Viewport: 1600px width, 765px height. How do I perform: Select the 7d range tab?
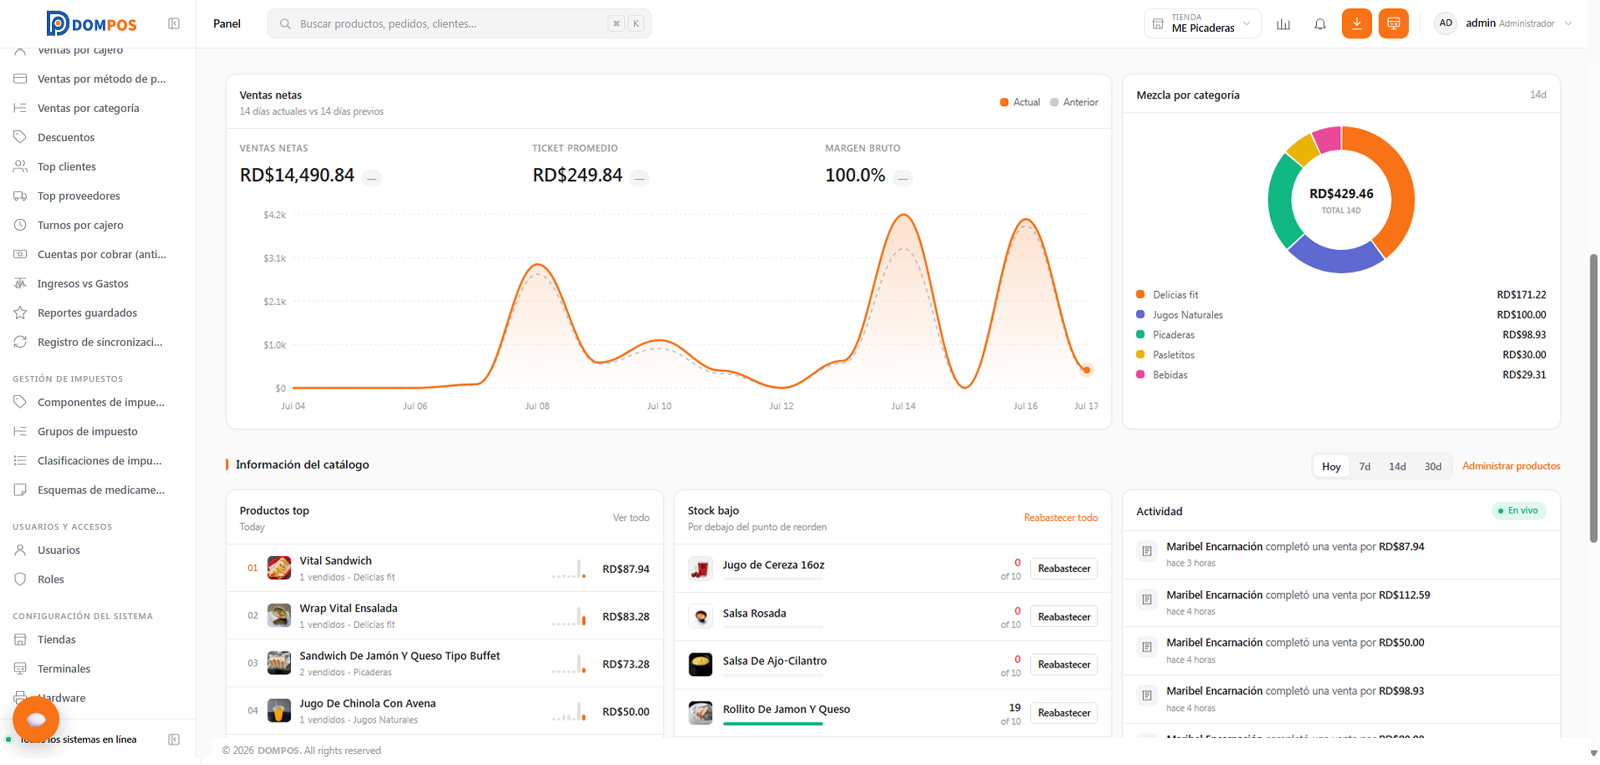tap(1365, 467)
